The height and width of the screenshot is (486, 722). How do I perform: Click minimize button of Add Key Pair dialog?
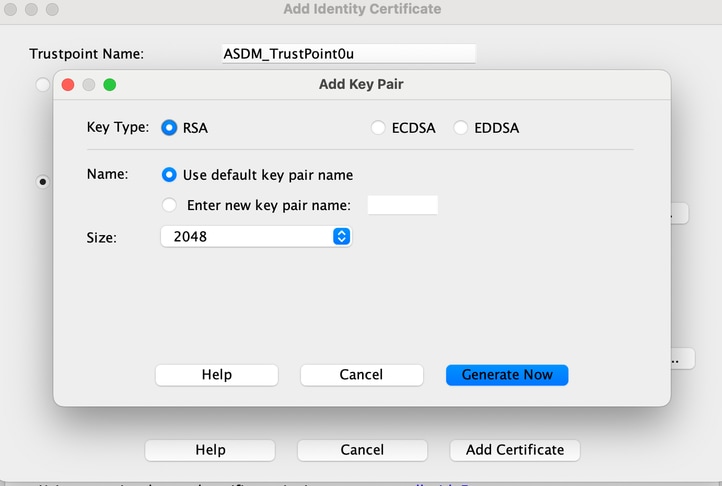(x=89, y=85)
